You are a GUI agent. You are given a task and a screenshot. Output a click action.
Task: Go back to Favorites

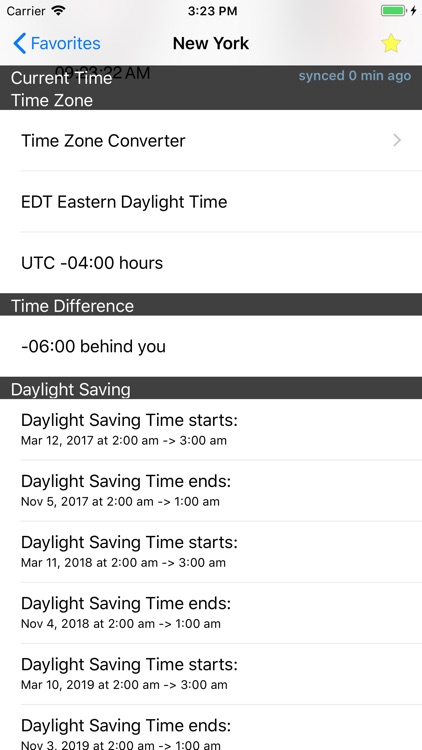(x=56, y=44)
